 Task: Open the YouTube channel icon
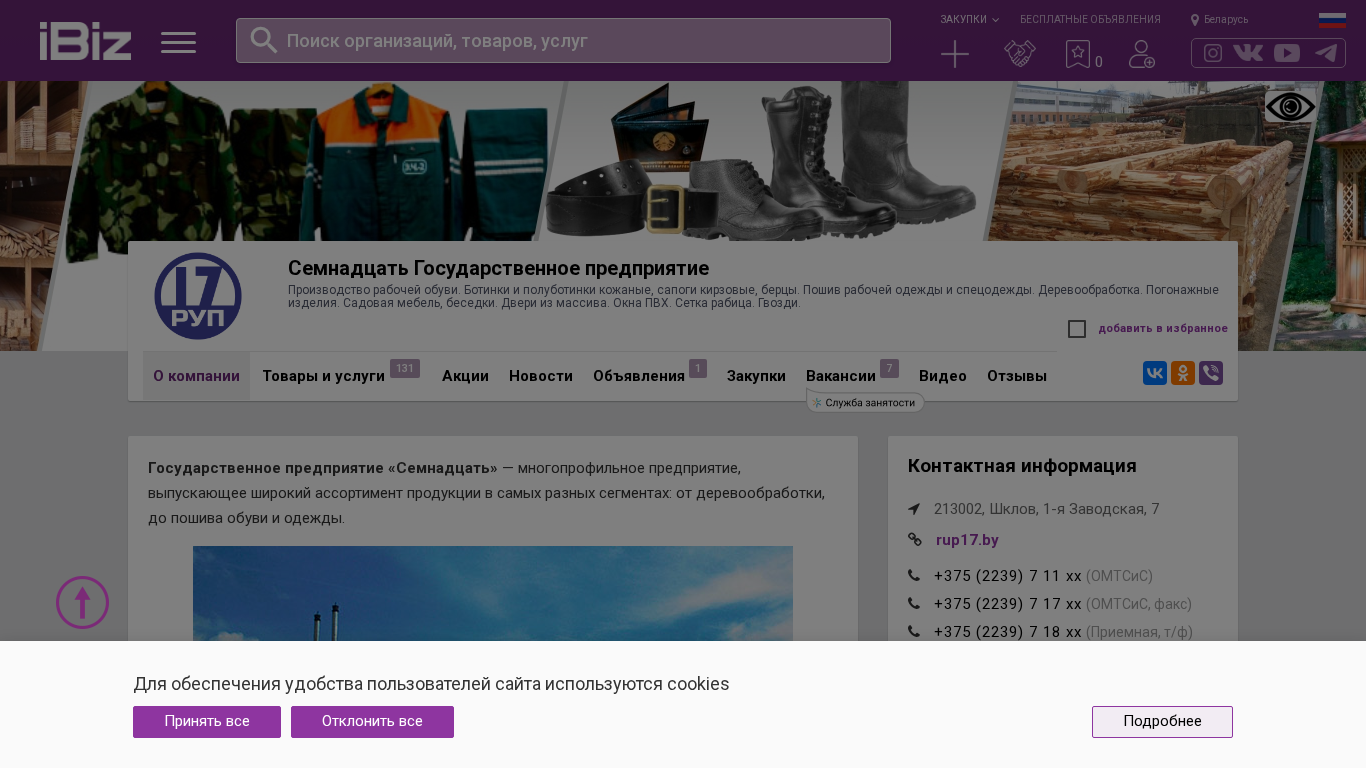coord(1287,53)
